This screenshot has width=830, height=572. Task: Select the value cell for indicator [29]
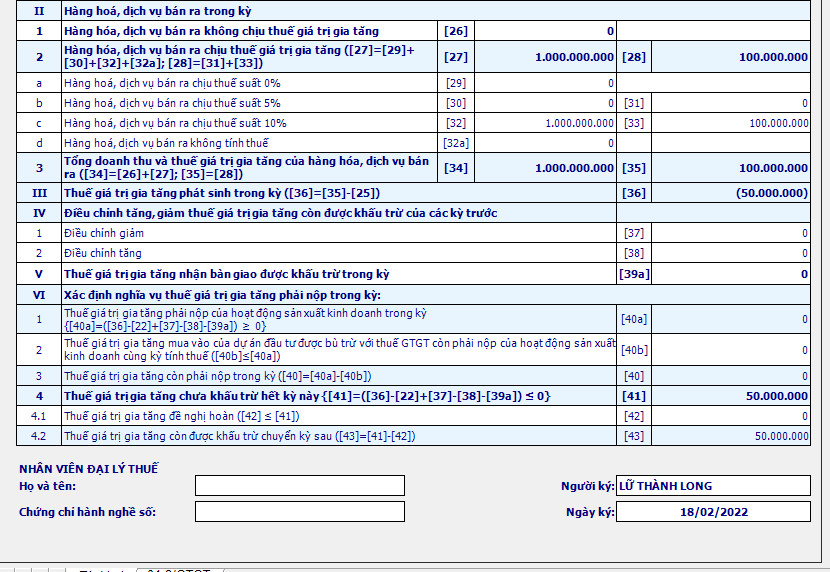[x=545, y=83]
